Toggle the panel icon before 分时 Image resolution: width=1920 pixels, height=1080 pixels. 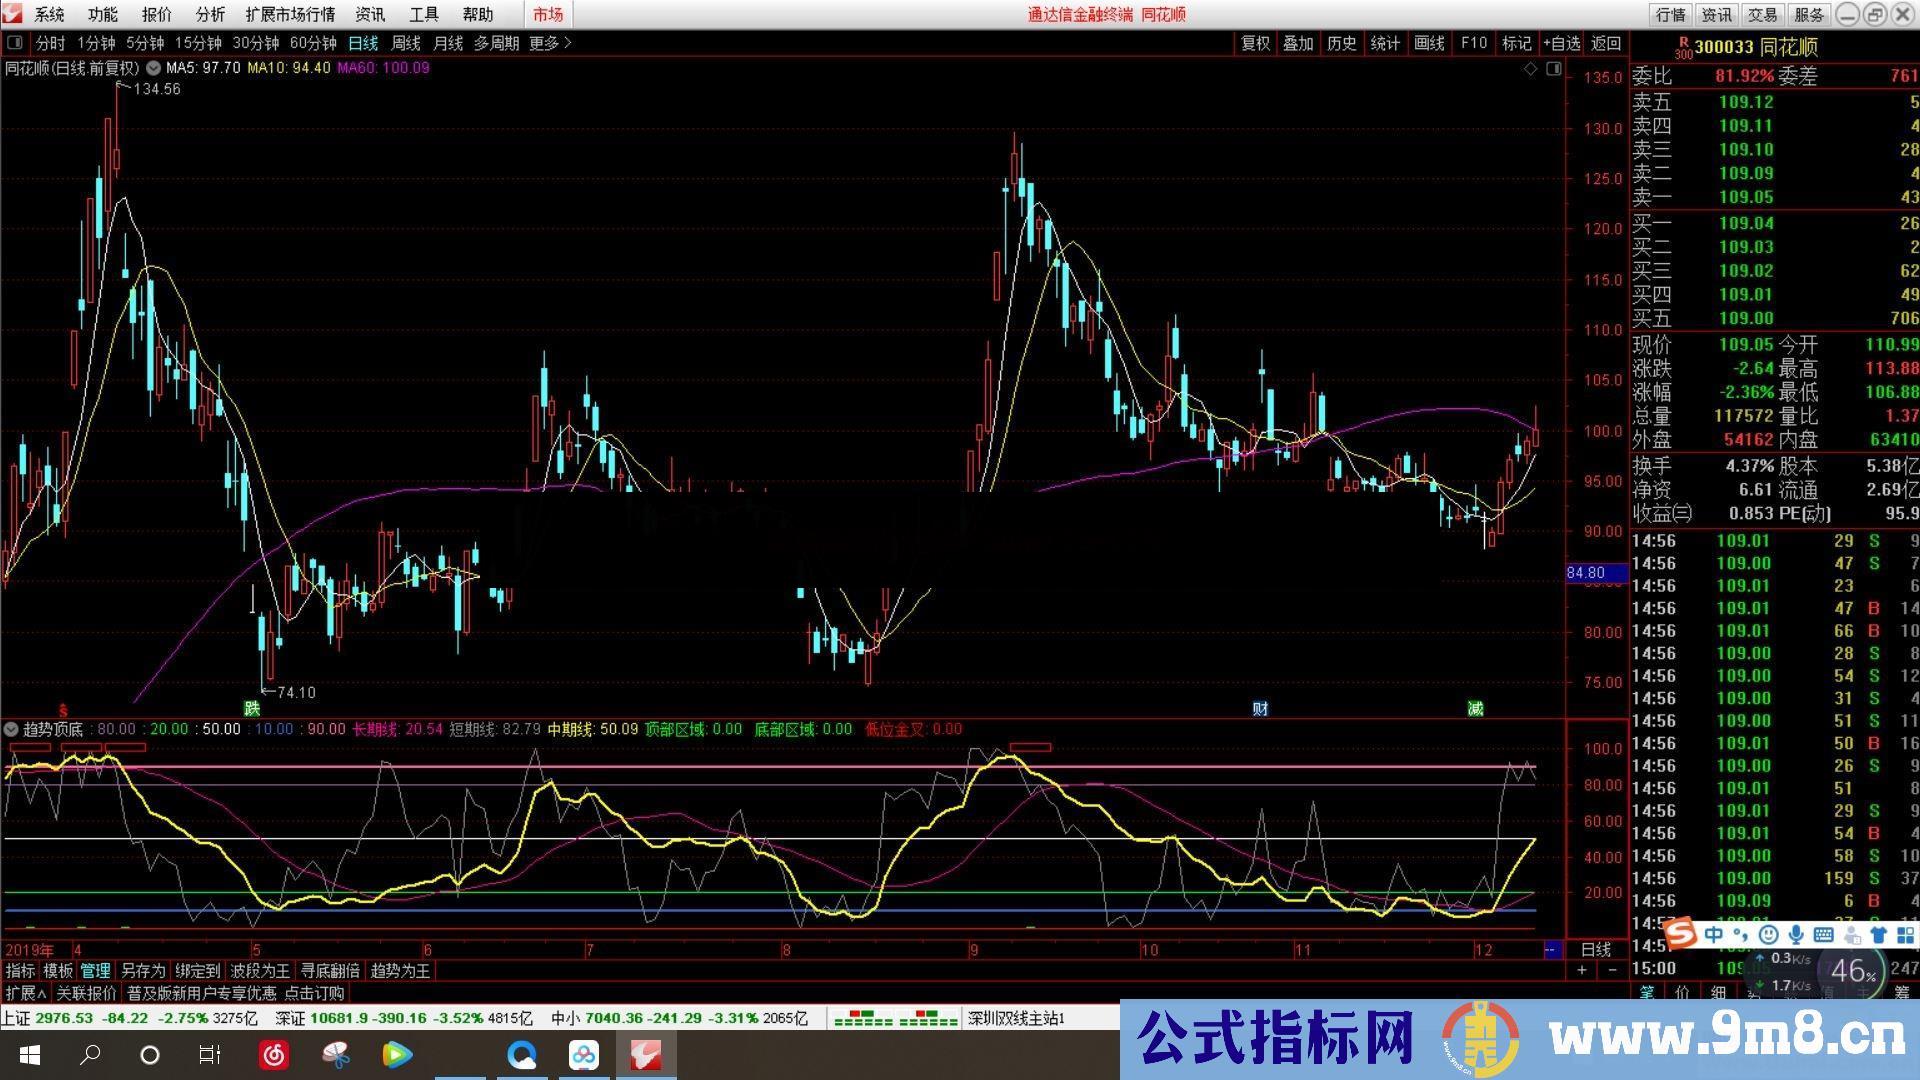[16, 43]
